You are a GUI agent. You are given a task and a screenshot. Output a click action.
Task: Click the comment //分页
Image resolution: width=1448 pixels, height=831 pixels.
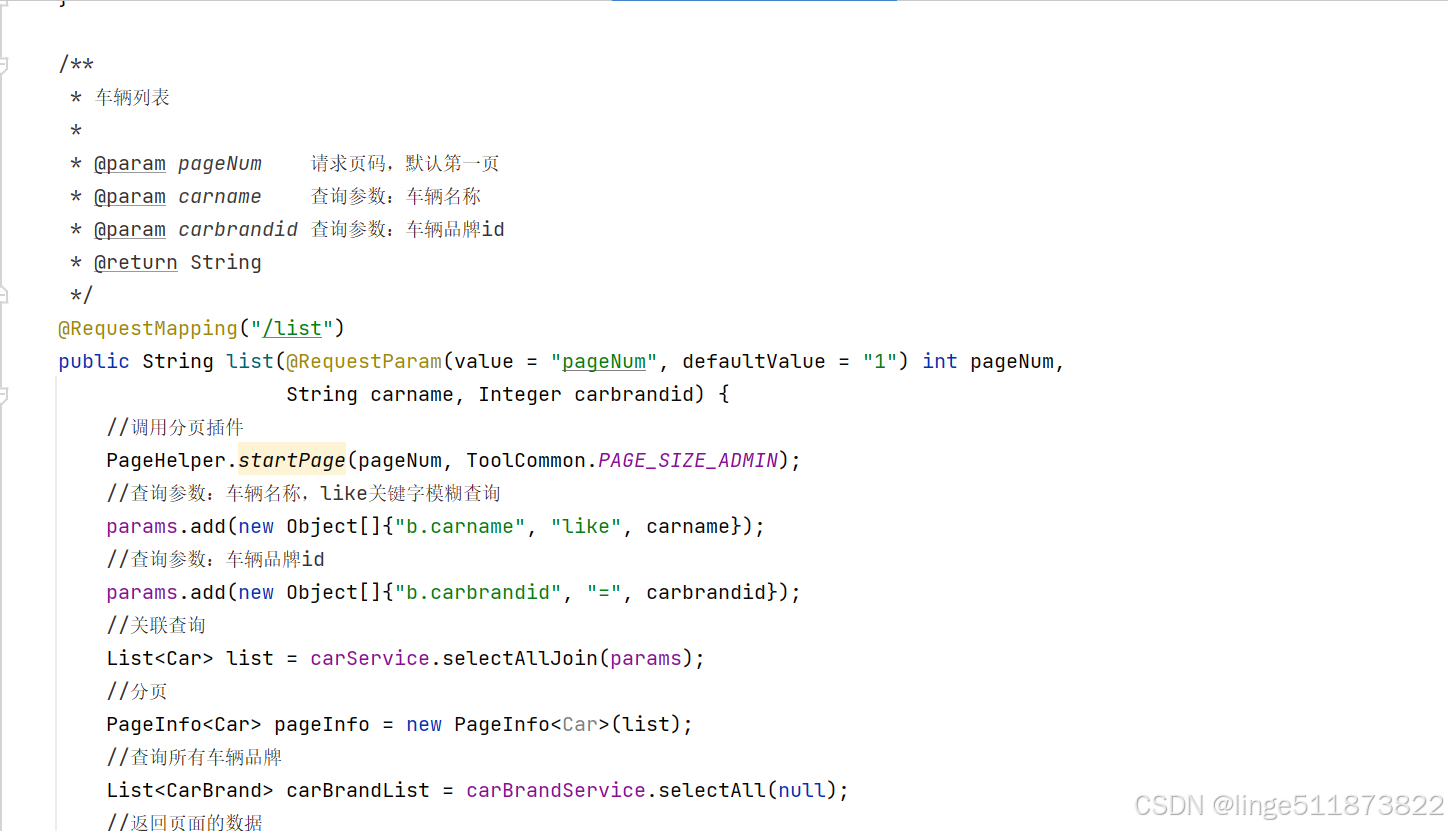(137, 691)
